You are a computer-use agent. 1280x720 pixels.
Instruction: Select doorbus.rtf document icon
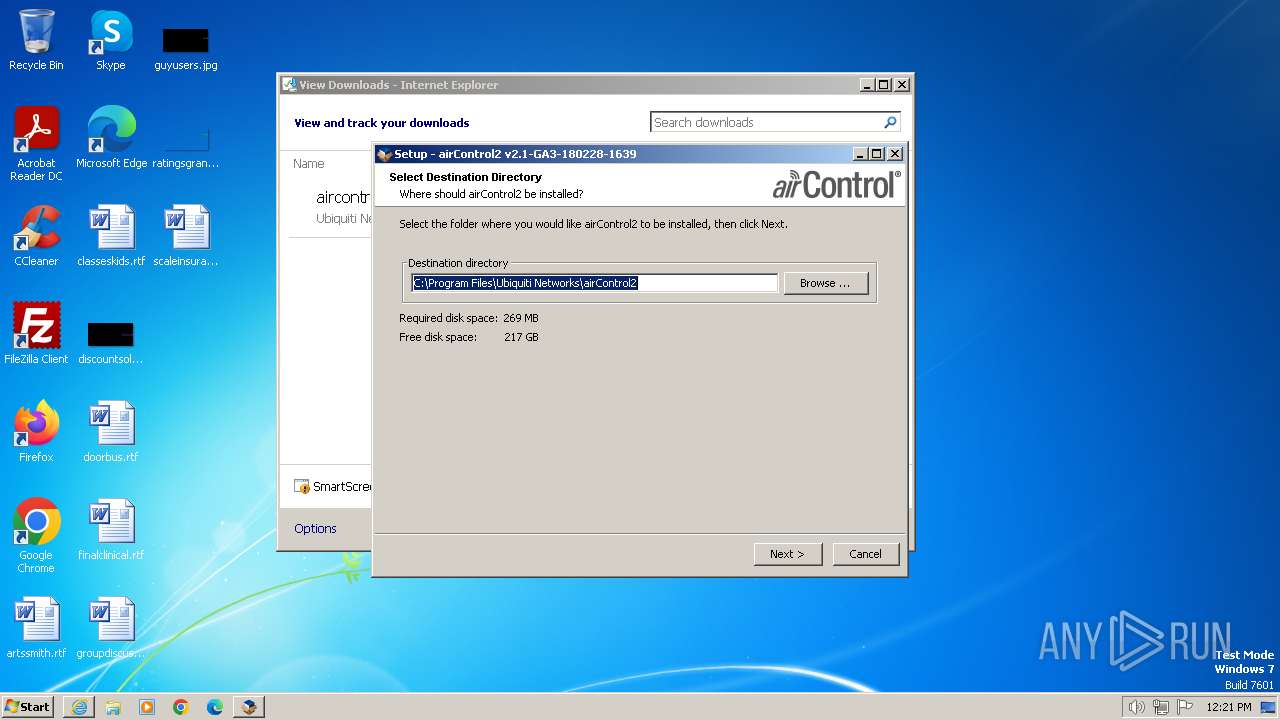tap(111, 432)
